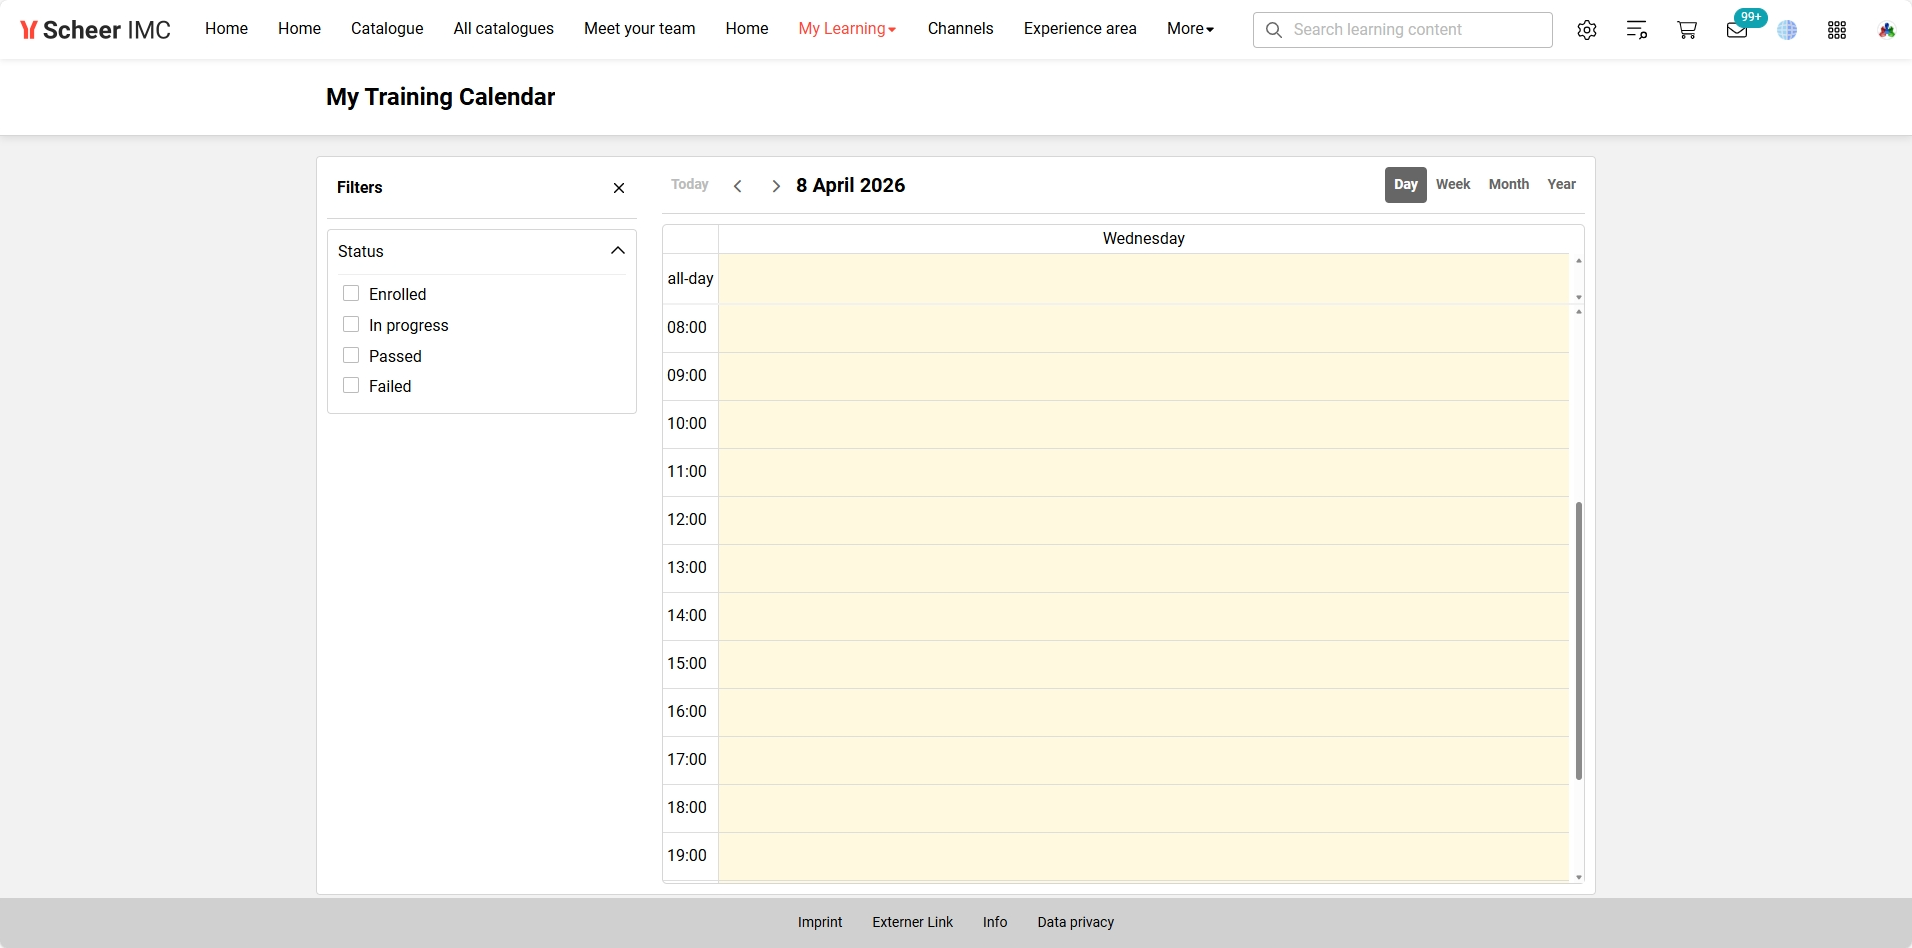Click the all-day slot for Wednesday
This screenshot has height=948, width=1912.
[x=1143, y=279]
